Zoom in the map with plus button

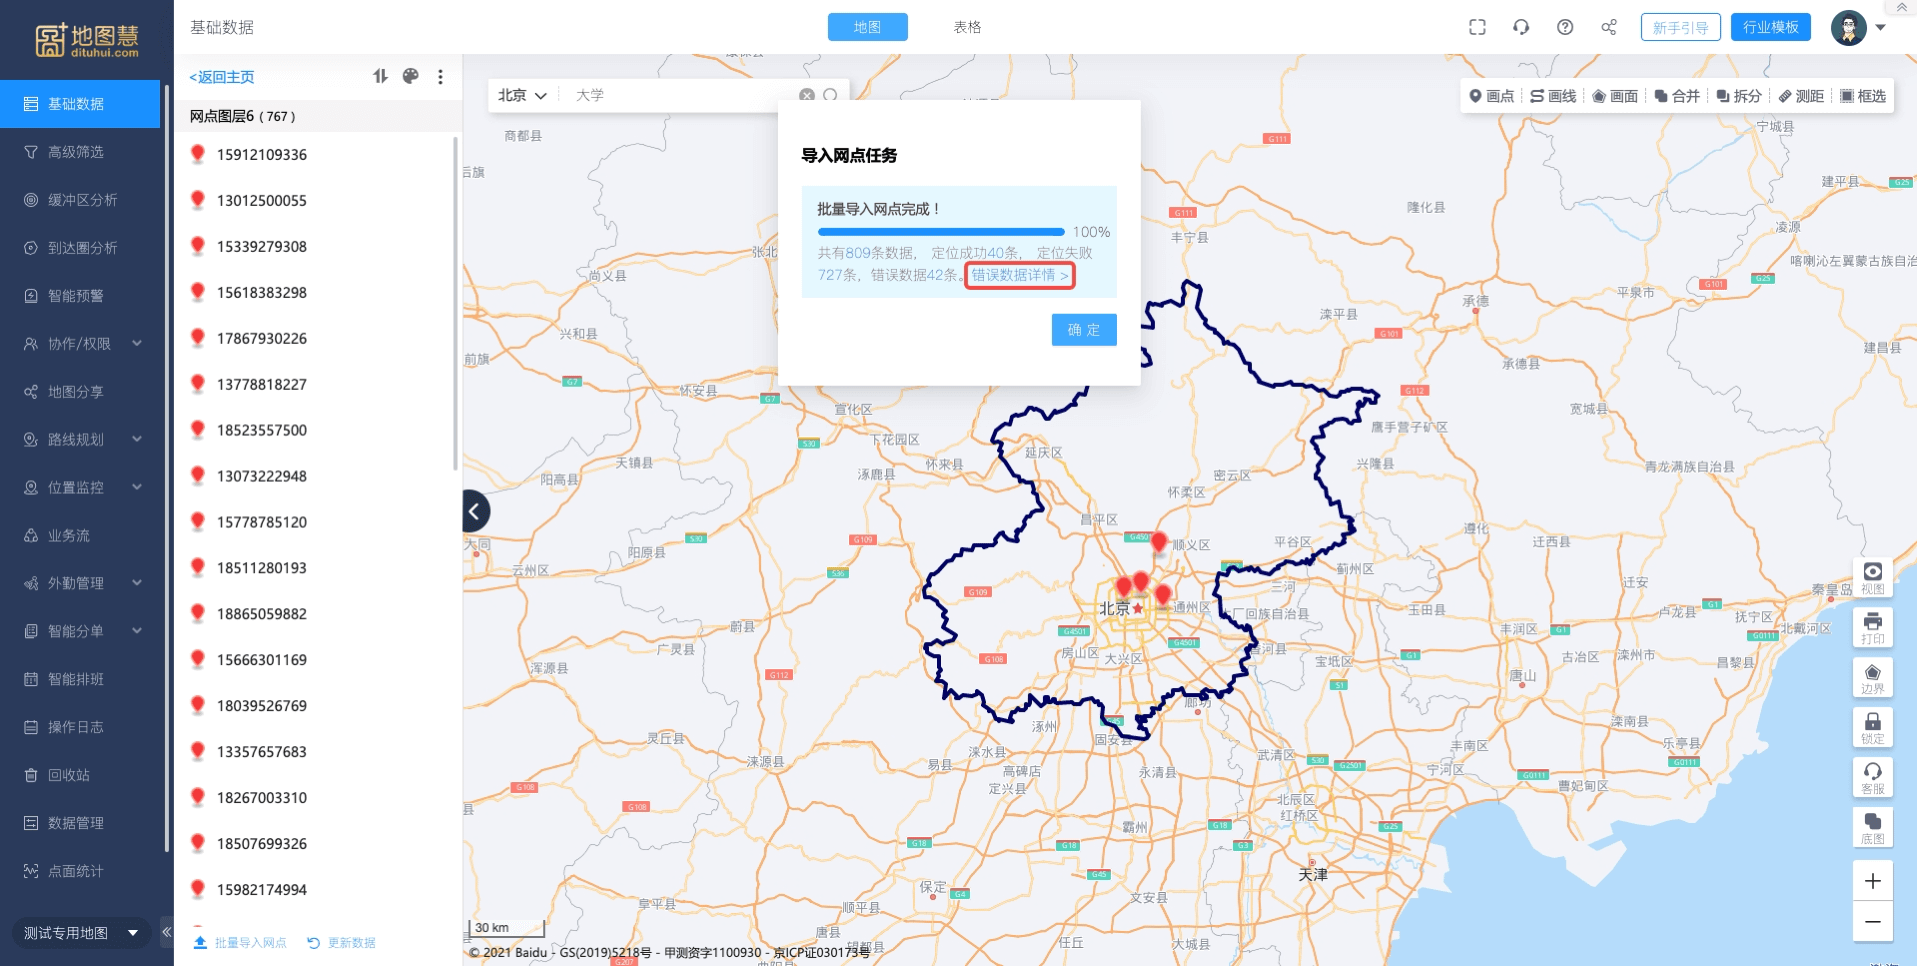1872,881
